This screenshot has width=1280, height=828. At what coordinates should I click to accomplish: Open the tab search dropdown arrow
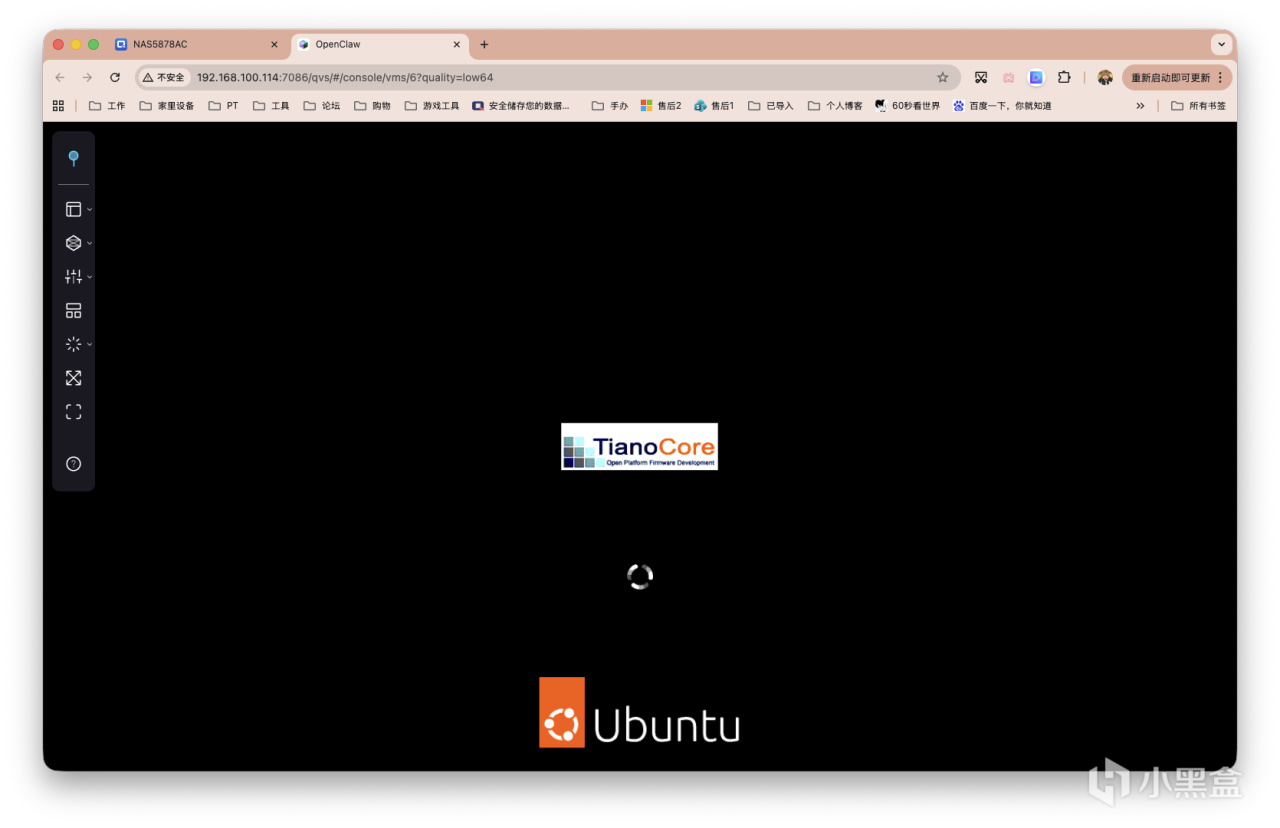click(1221, 45)
